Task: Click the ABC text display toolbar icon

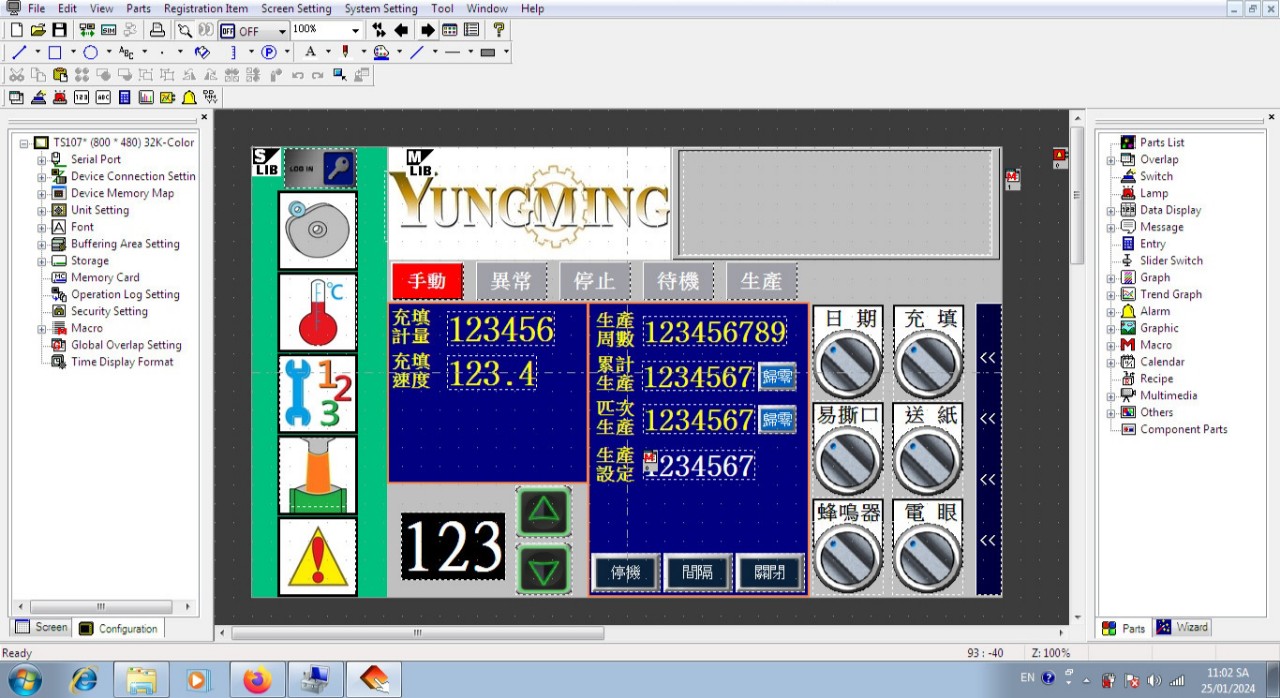Action: (x=103, y=97)
